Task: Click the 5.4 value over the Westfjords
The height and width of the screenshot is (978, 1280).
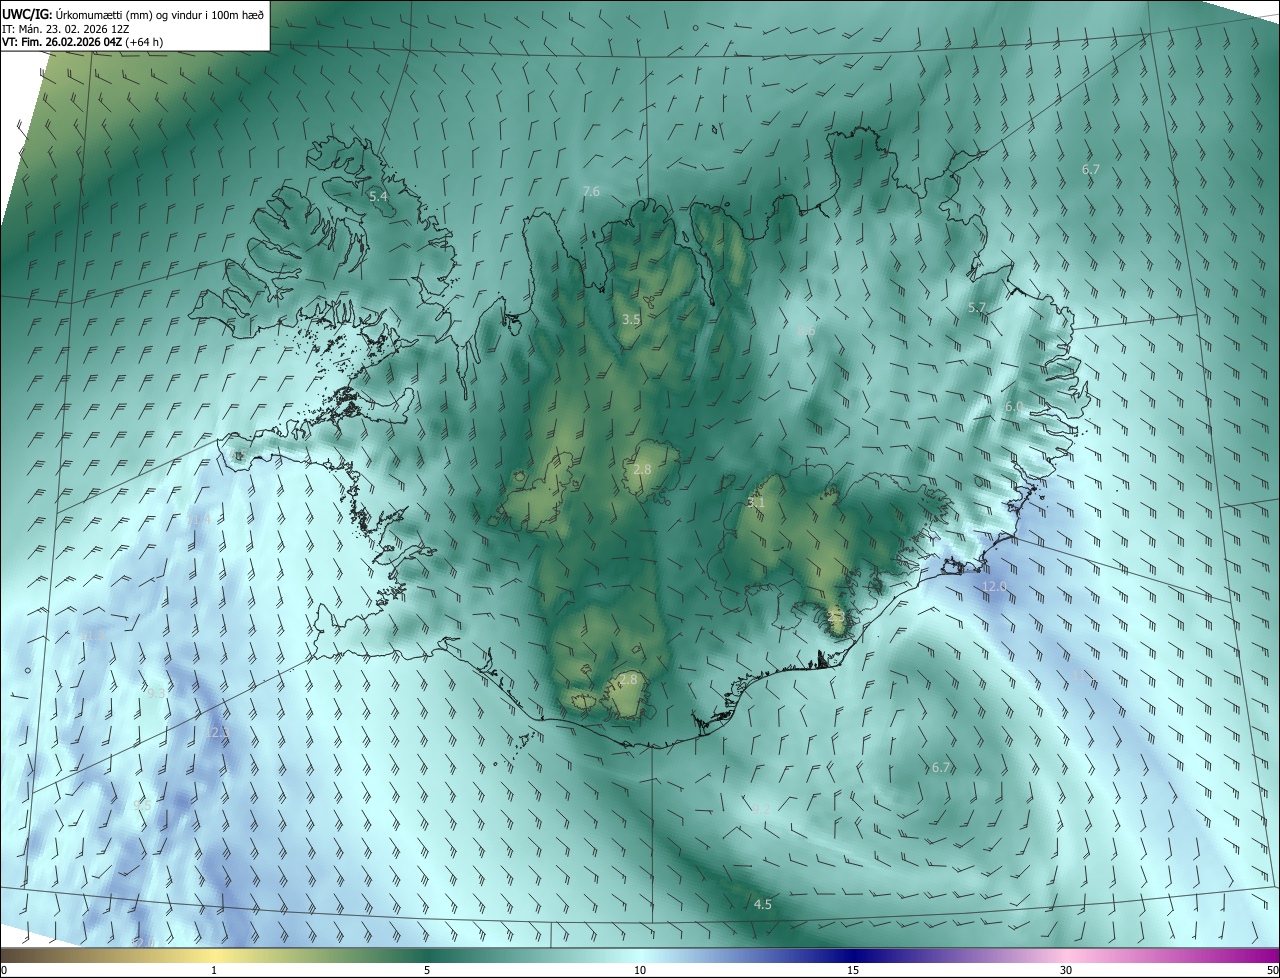Action: 378,197
